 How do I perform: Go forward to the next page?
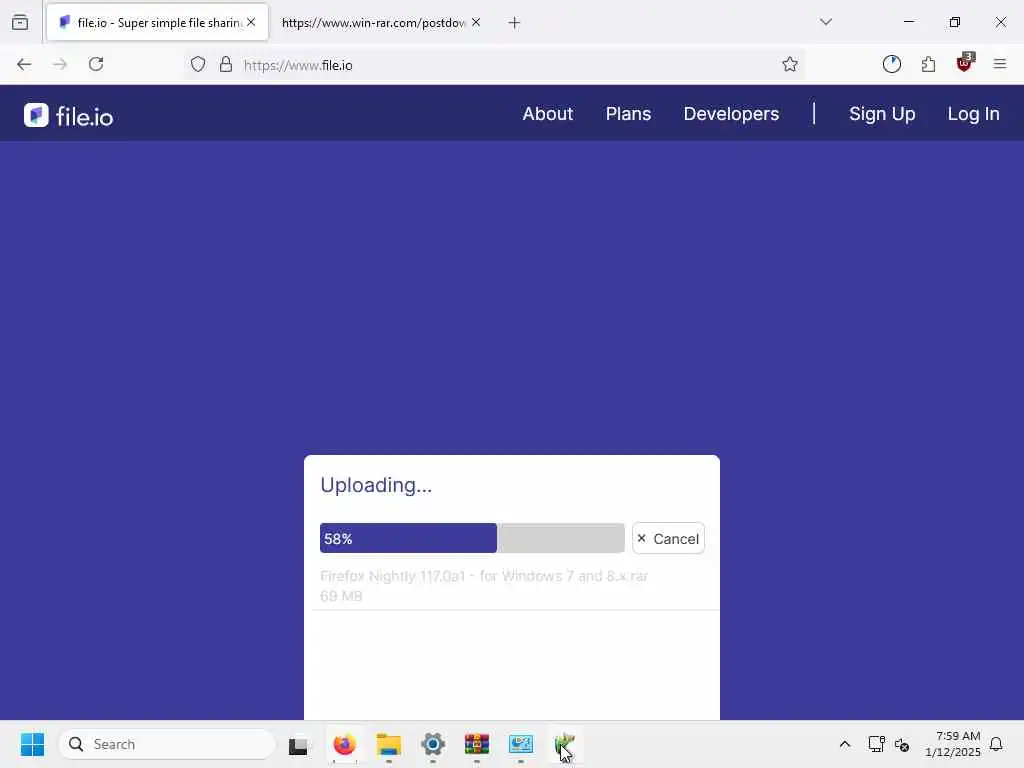[x=60, y=64]
